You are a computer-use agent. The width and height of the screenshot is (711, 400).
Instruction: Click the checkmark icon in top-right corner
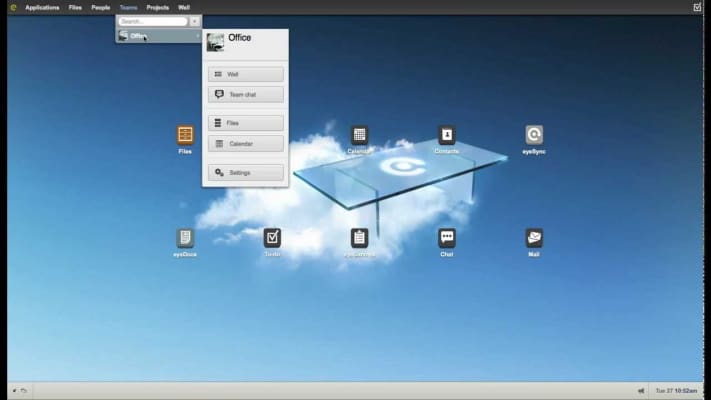click(x=697, y=7)
